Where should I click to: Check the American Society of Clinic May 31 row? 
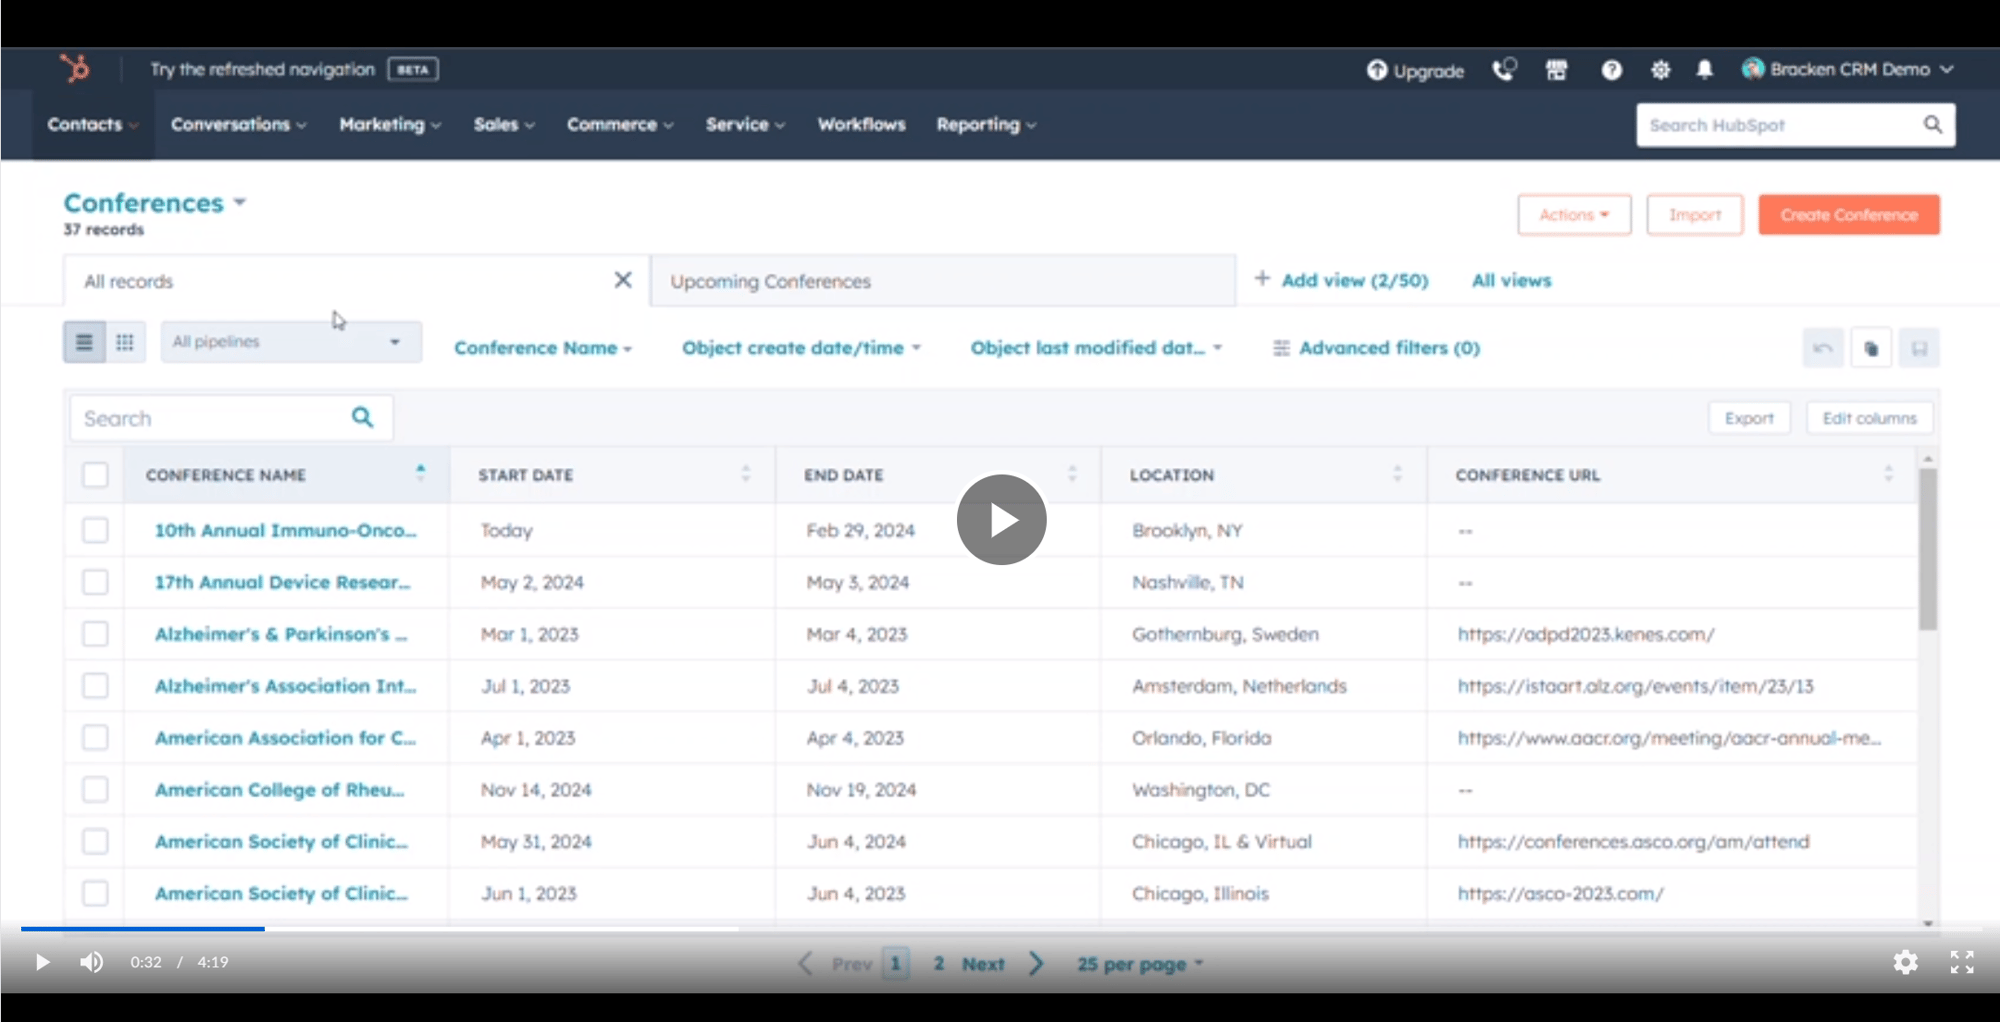95,842
